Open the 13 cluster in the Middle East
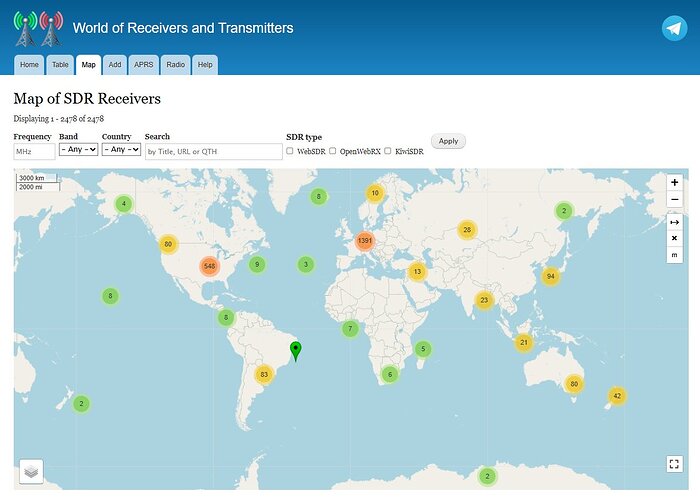Screen dimensions: 700x500 pyautogui.click(x=417, y=271)
